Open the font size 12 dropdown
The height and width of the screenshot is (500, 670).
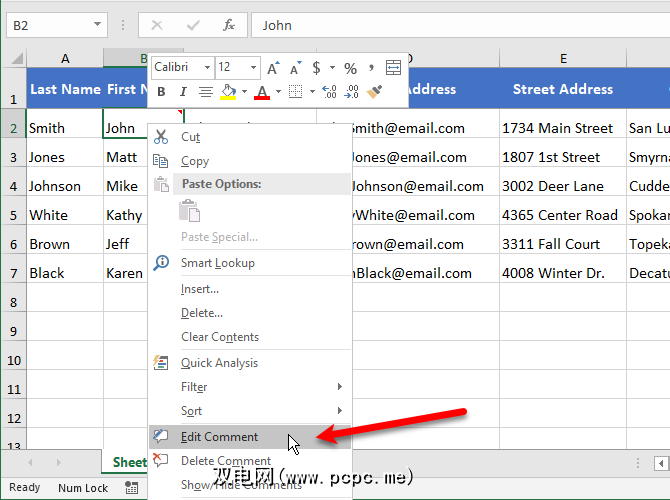coord(253,68)
